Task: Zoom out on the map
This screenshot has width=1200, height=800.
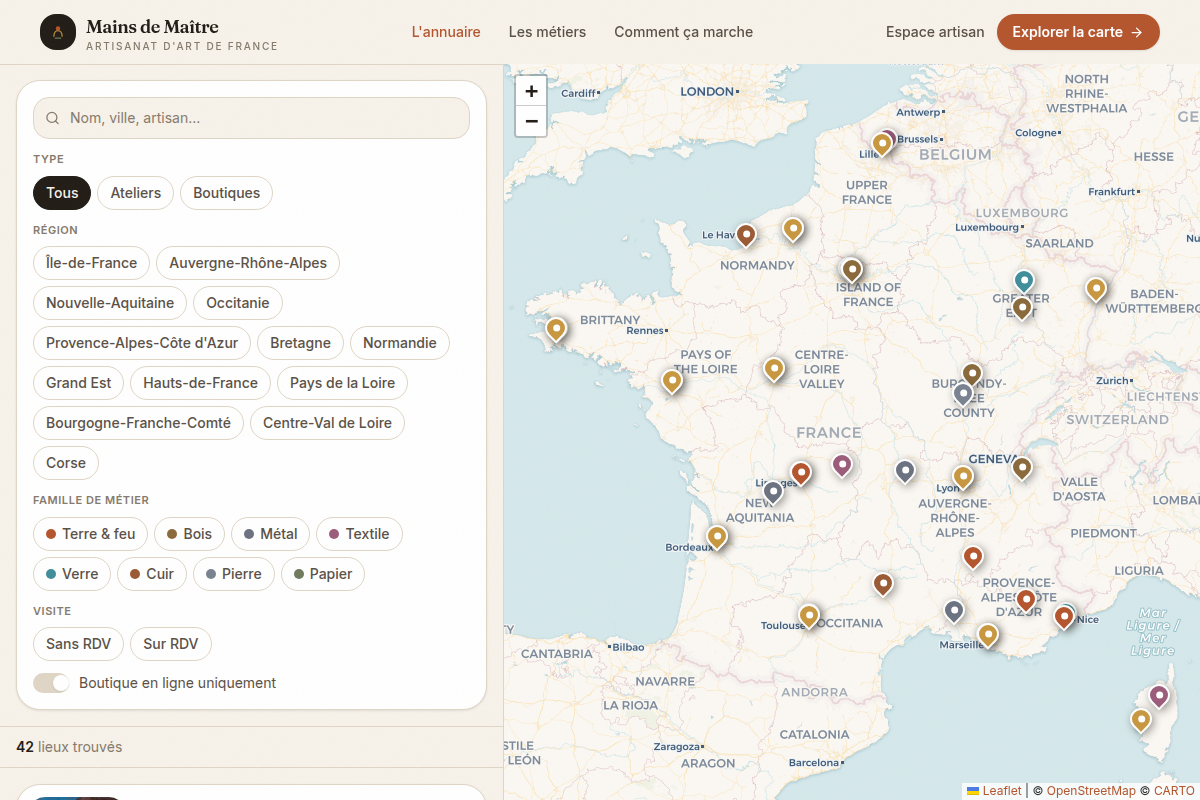Action: [531, 121]
